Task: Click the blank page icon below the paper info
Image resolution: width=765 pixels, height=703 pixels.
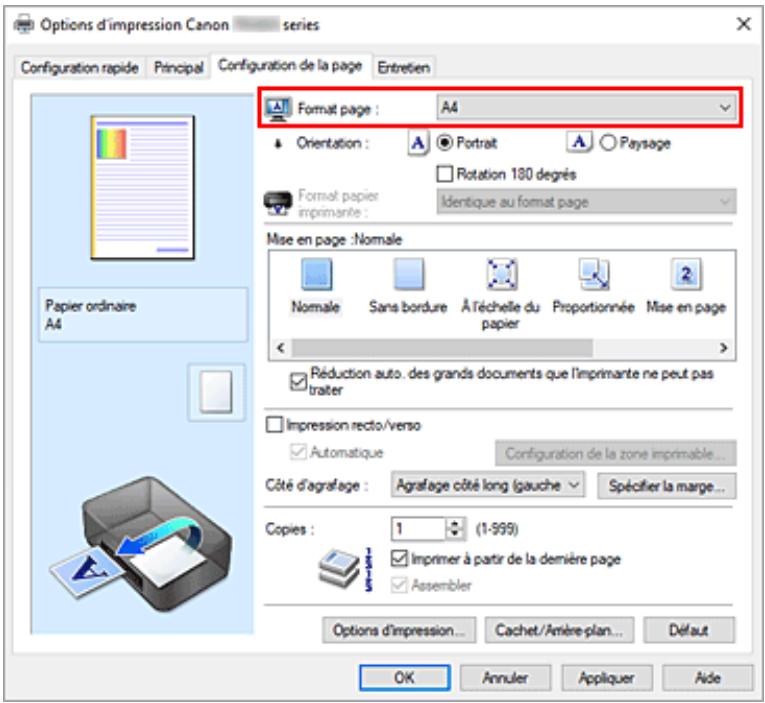Action: click(x=216, y=392)
